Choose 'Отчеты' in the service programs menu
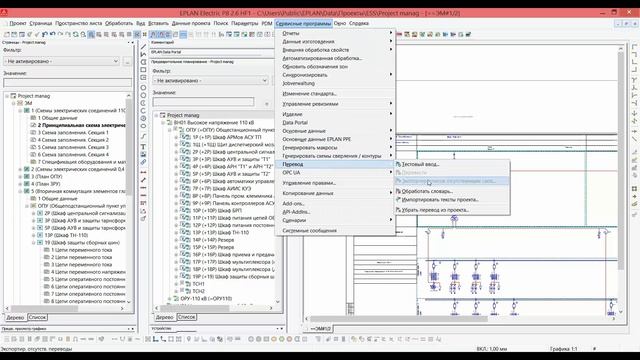This screenshot has width=640, height=360. coord(335,33)
